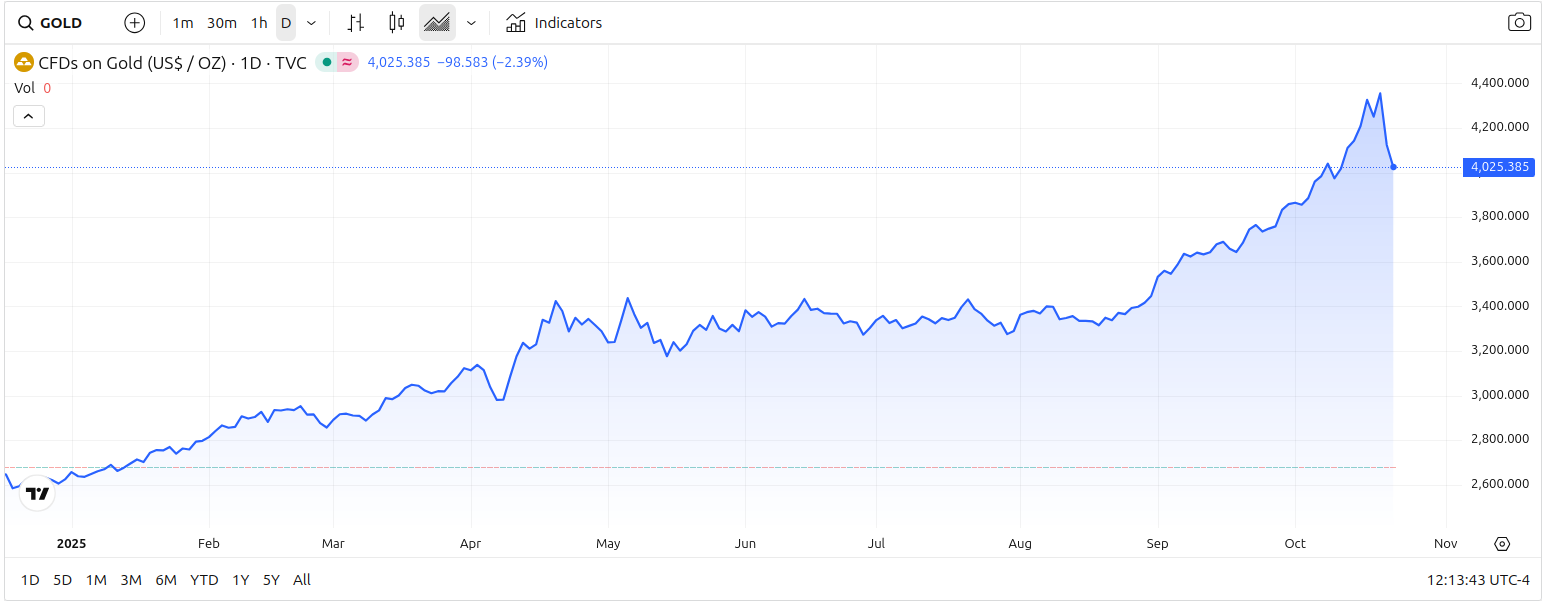This screenshot has height=606, width=1544.
Task: Set range to 1D
Action: coord(30,580)
